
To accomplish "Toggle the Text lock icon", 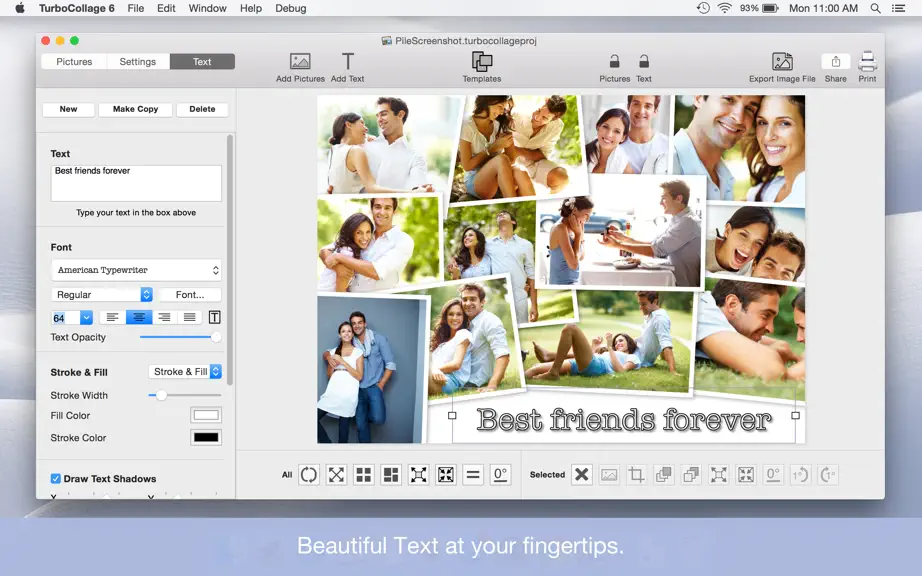I will point(644,61).
